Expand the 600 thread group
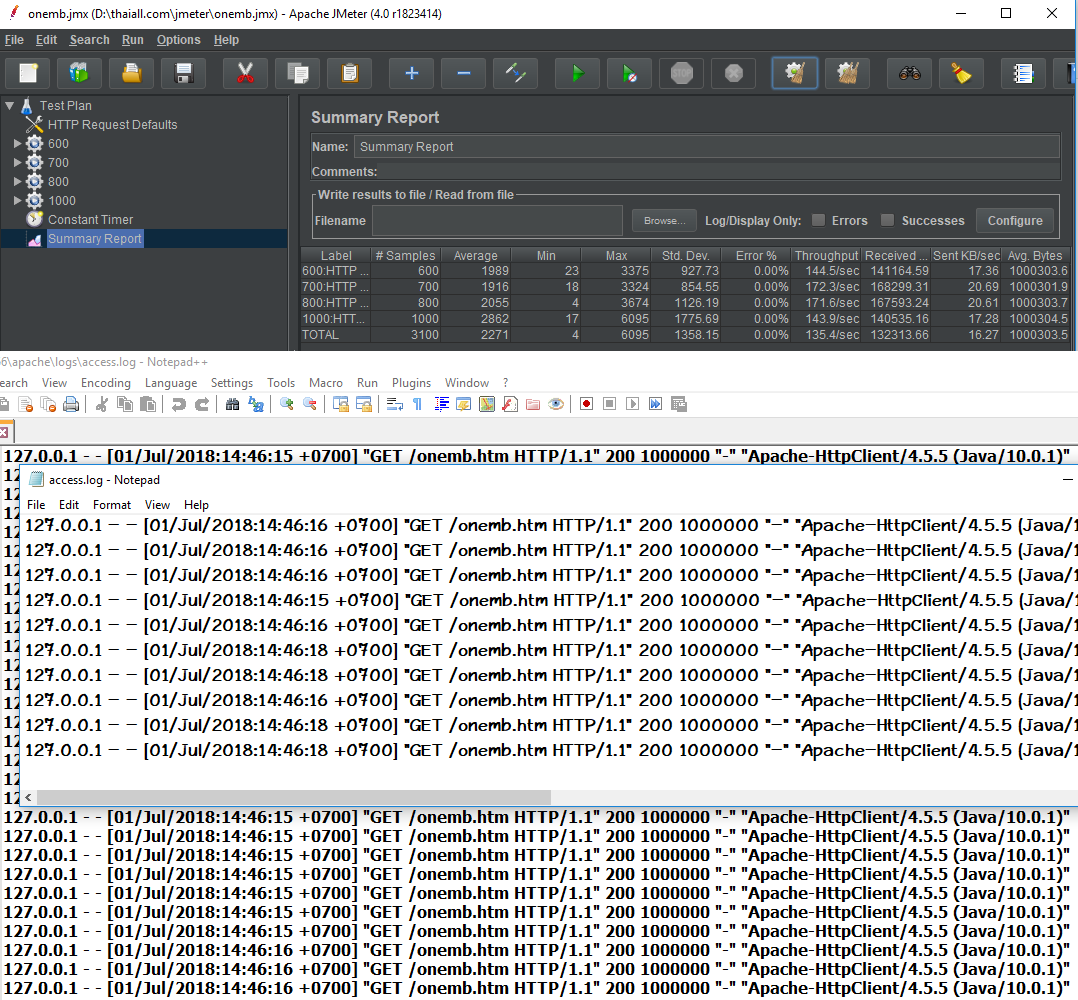This screenshot has width=1078, height=1000. [17, 144]
